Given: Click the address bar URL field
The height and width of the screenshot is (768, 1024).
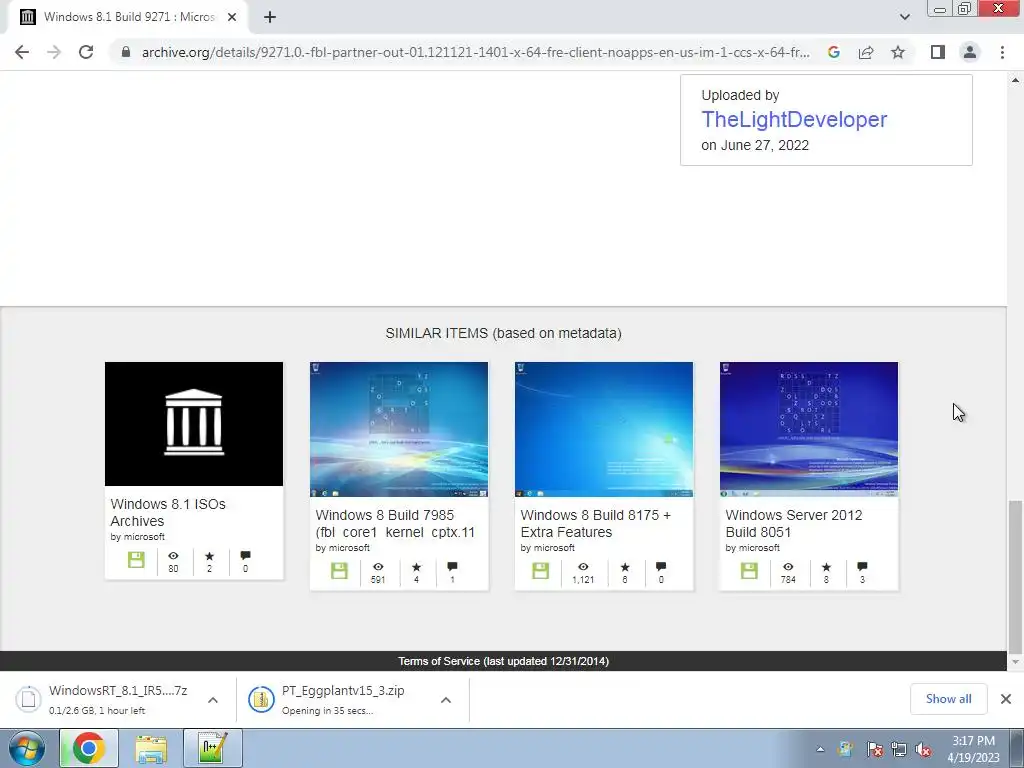Looking at the screenshot, I should click(475, 52).
